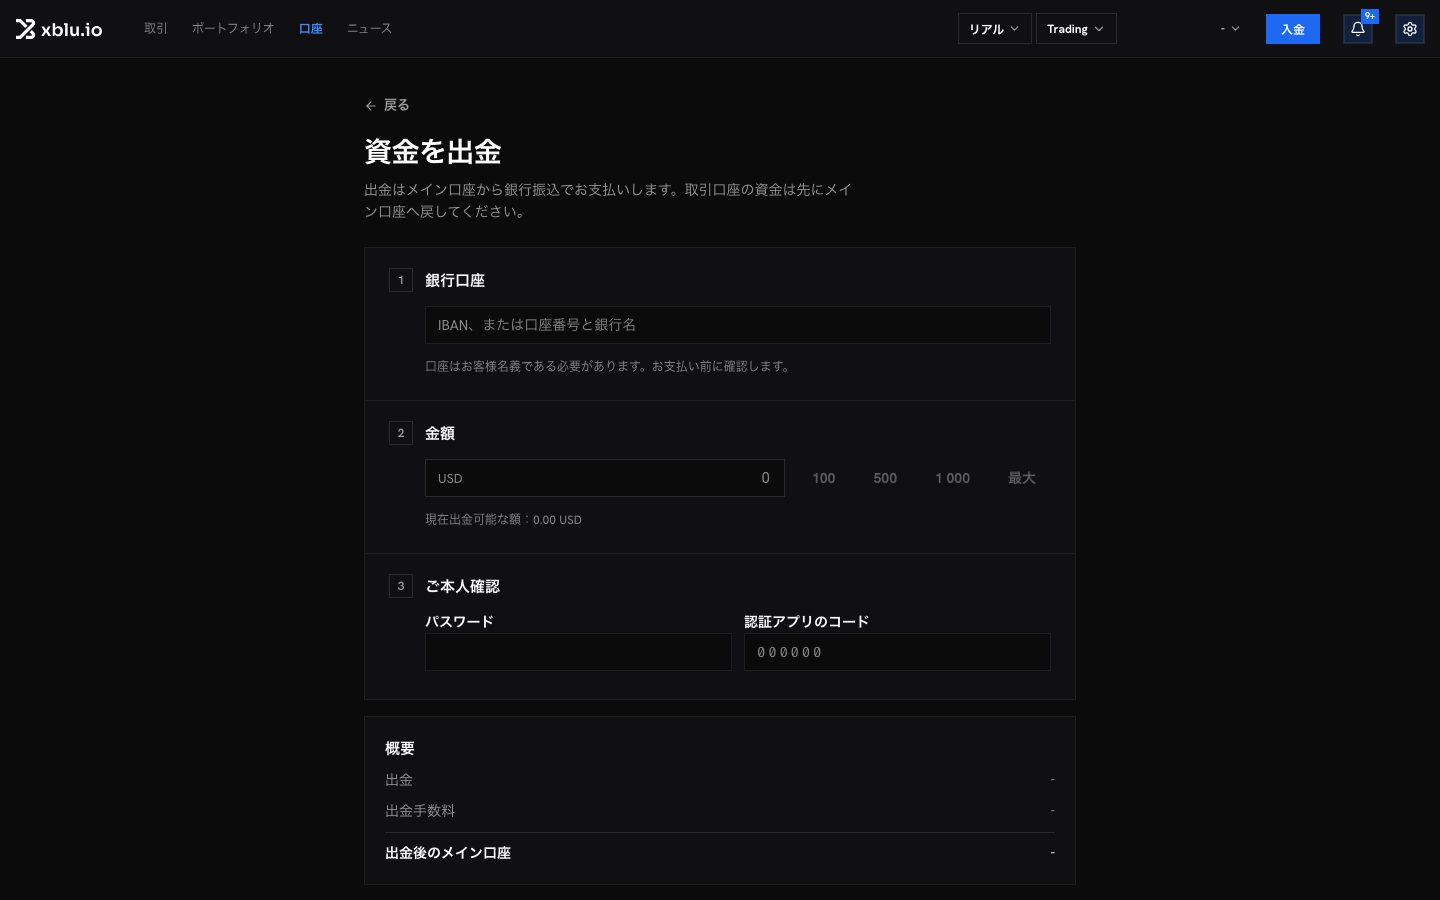Focus the USD amount input field
Viewport: 1440px width, 900px height.
click(x=605, y=478)
